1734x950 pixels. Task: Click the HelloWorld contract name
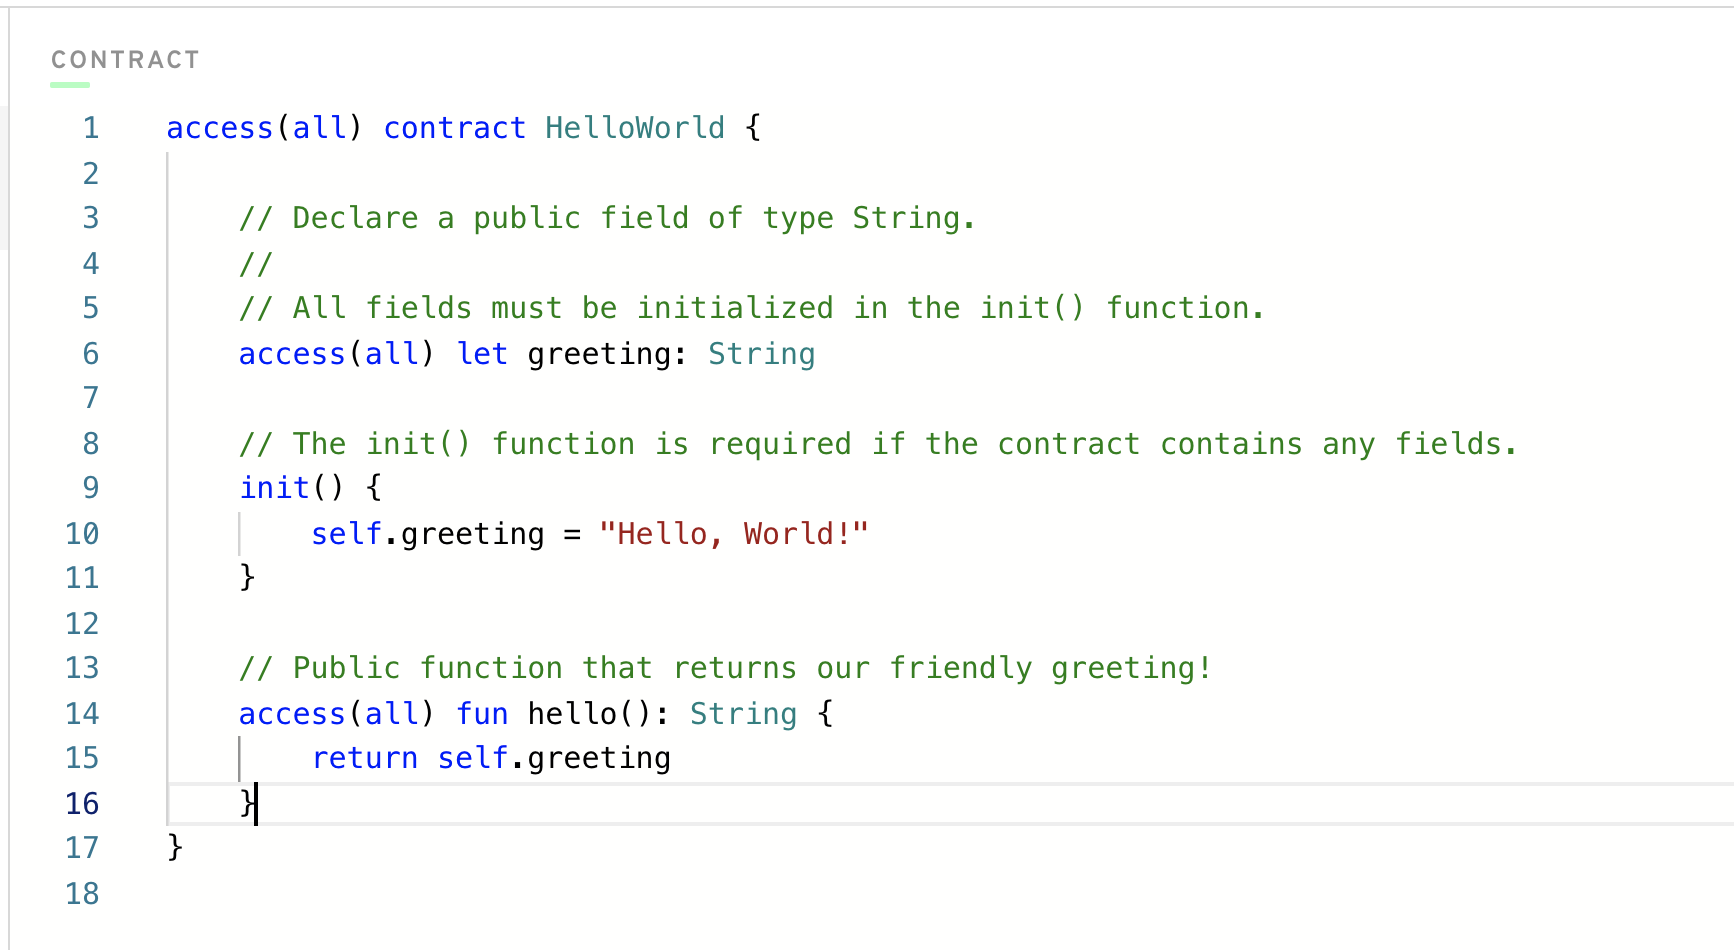pos(635,128)
